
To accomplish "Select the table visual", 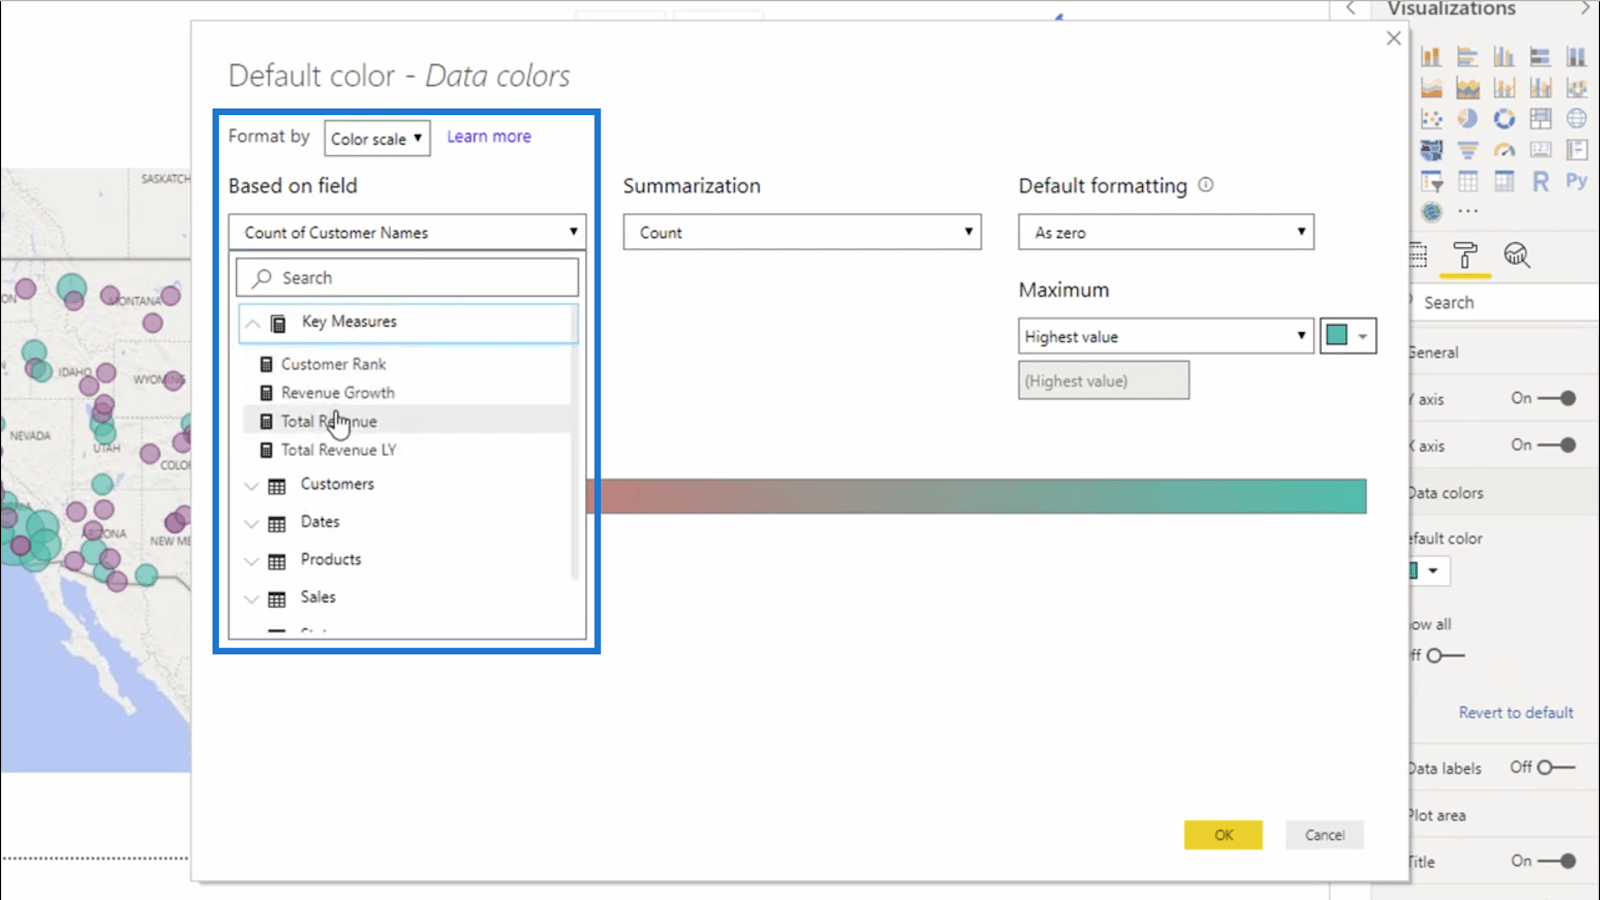I will [1467, 181].
